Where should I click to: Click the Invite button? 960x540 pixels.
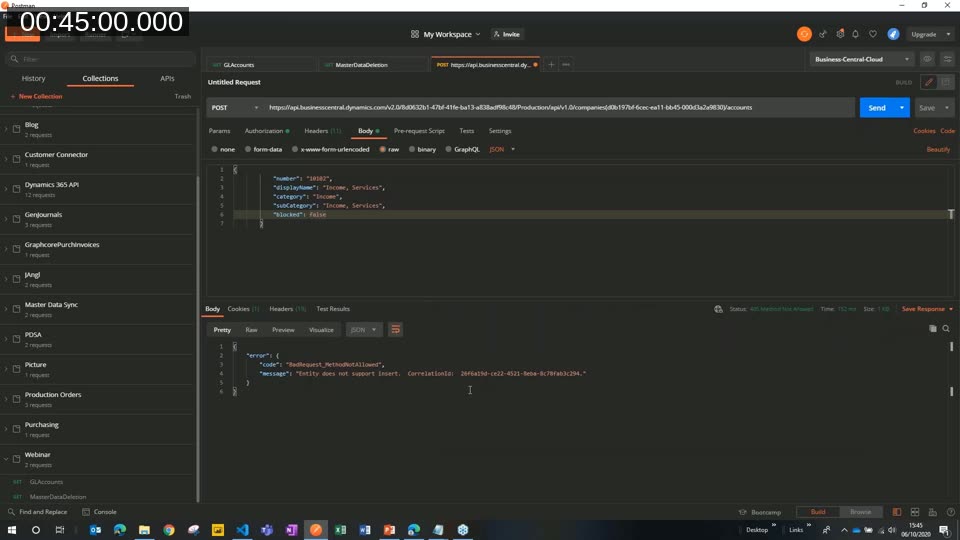point(507,34)
